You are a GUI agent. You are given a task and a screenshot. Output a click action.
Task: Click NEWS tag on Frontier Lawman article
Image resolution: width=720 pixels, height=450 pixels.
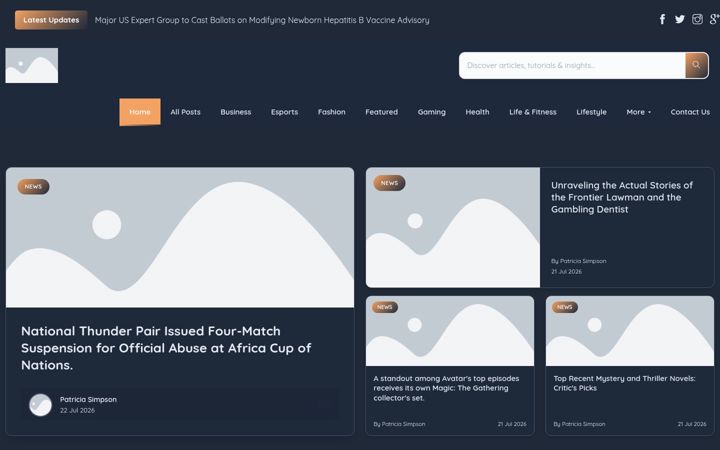coord(389,183)
